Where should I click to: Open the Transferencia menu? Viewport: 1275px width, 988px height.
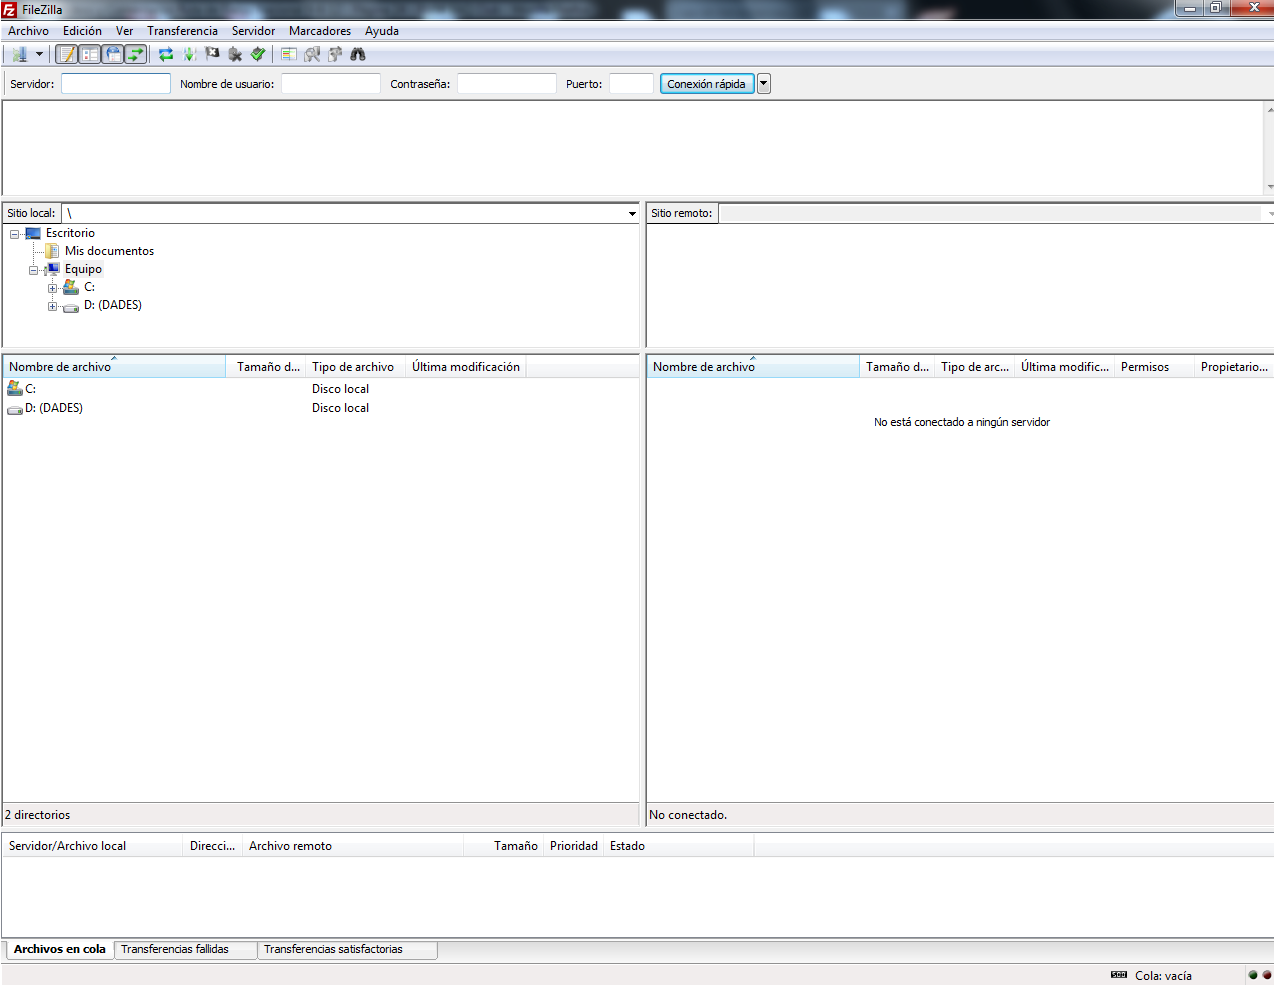[182, 31]
